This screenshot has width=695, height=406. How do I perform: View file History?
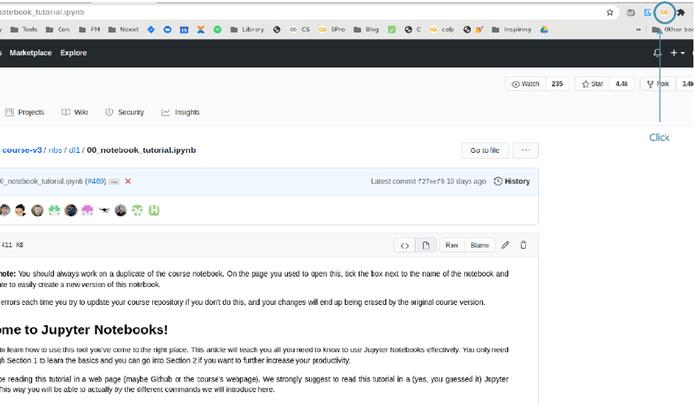(511, 181)
